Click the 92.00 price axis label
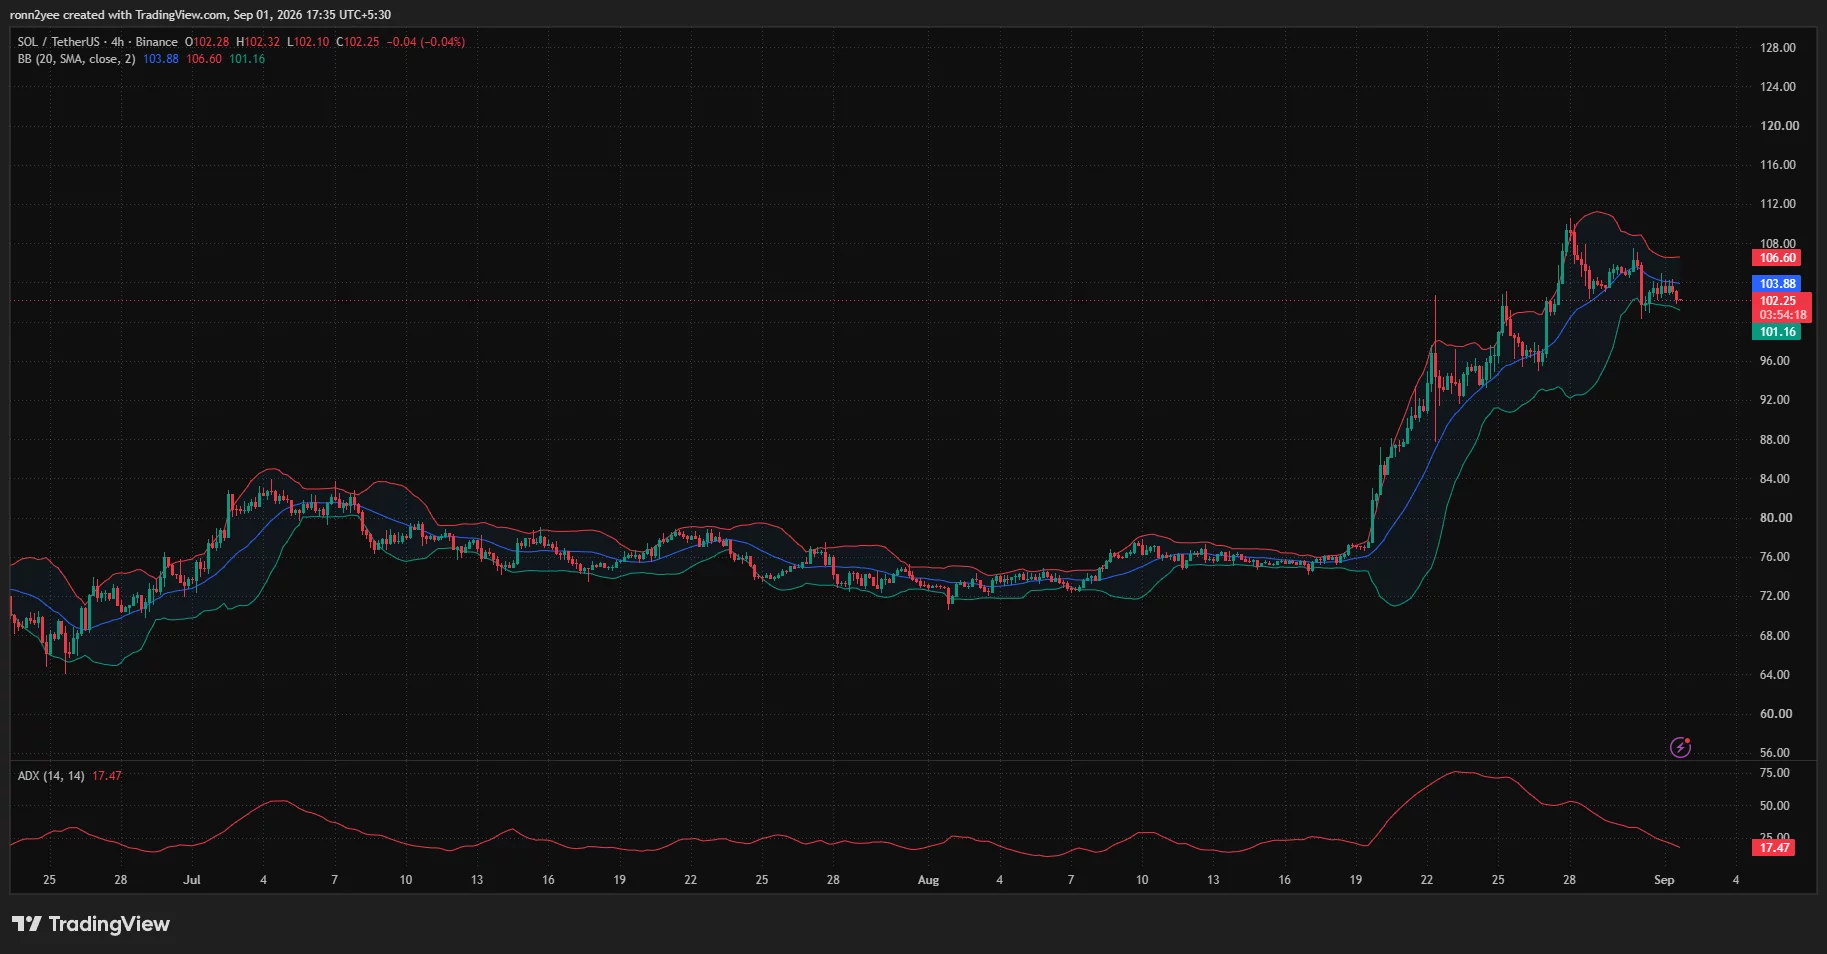 pyautogui.click(x=1774, y=400)
